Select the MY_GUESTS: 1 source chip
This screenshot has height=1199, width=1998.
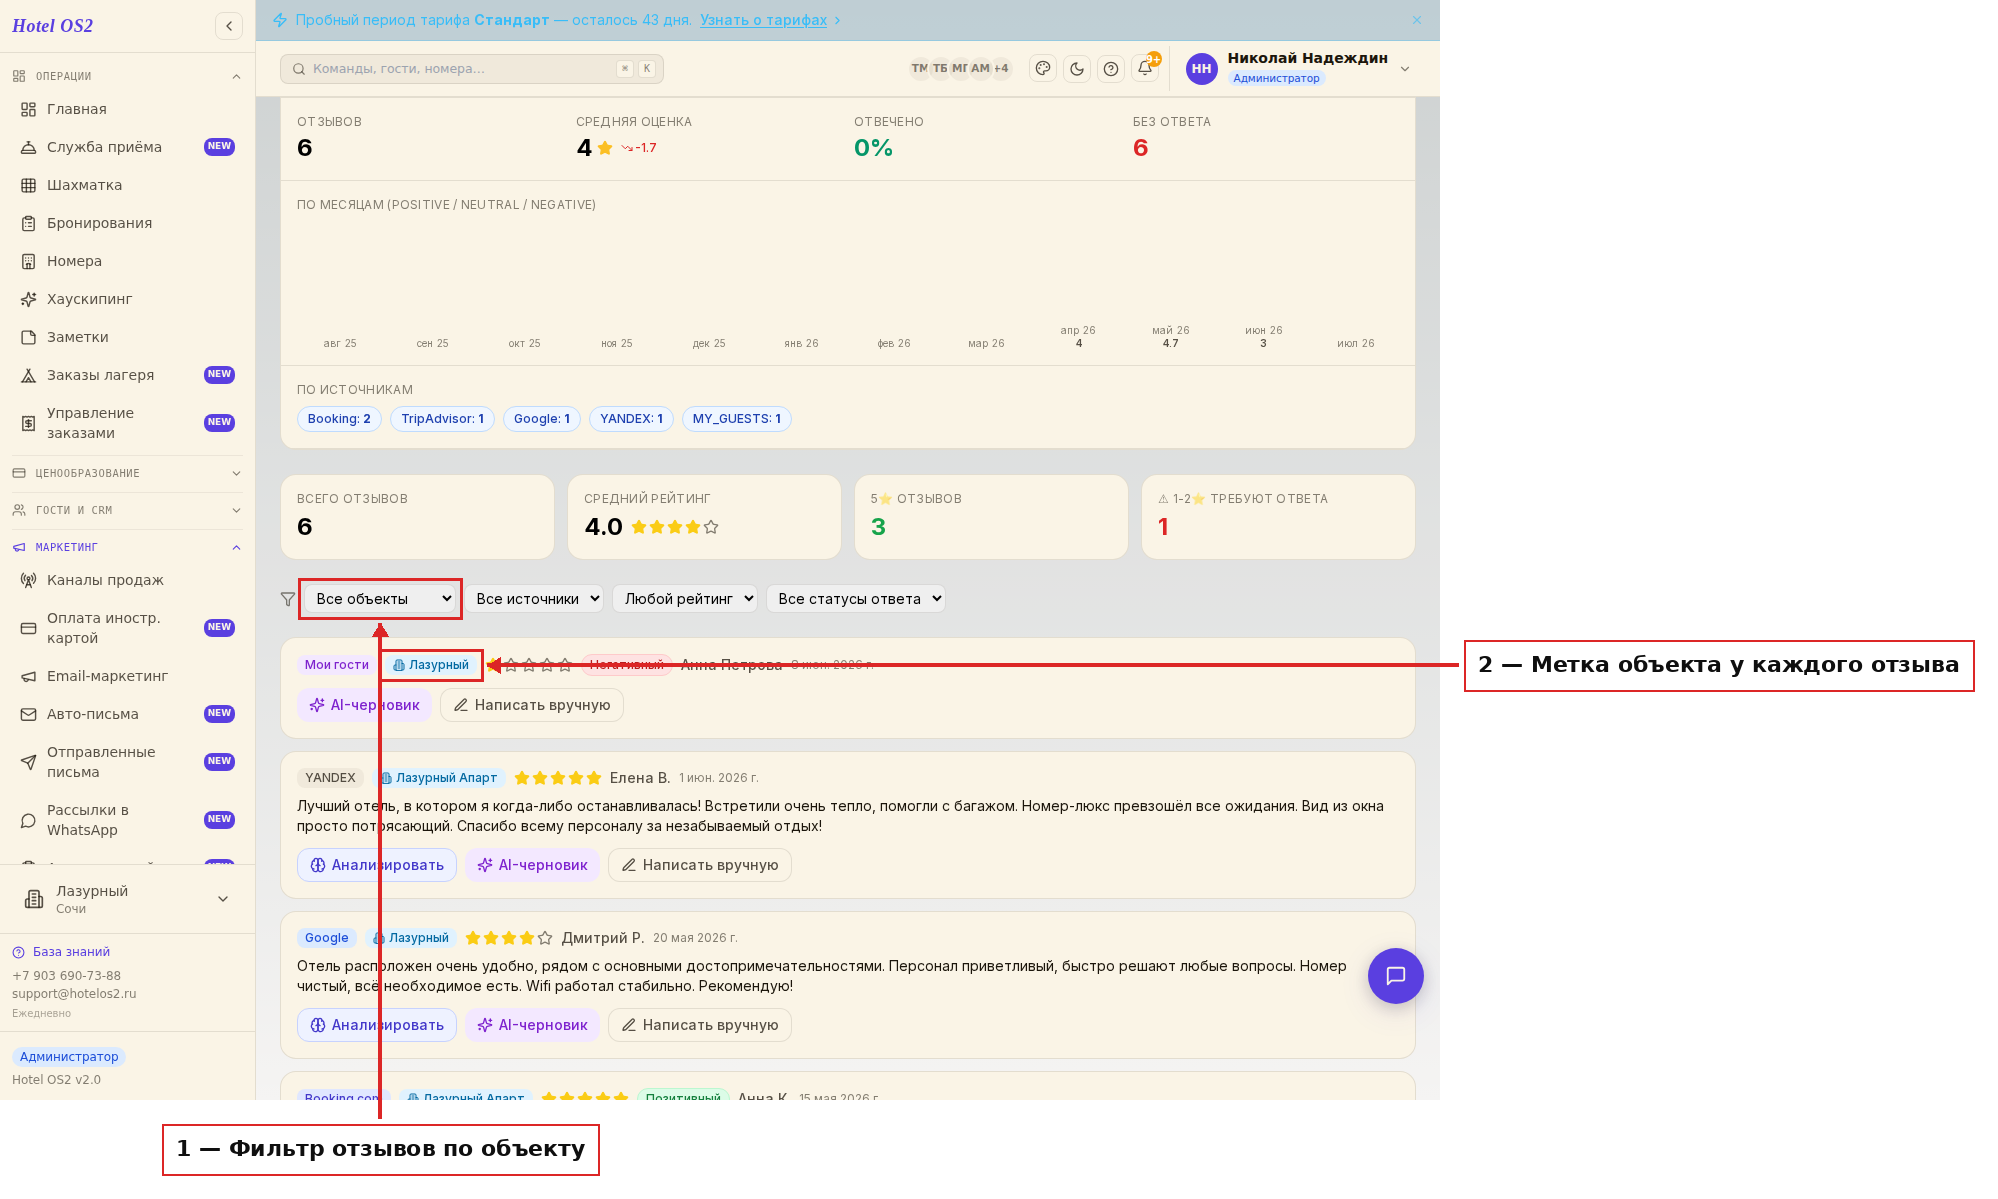(x=737, y=419)
